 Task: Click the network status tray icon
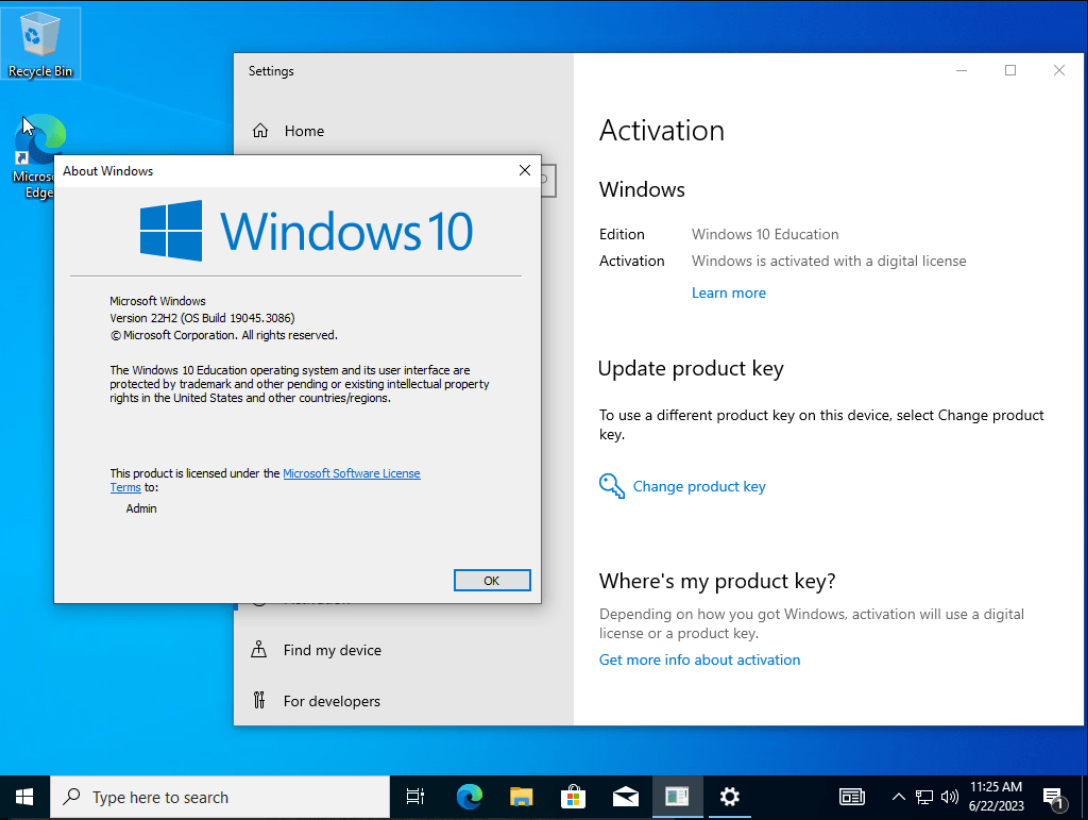[924, 797]
